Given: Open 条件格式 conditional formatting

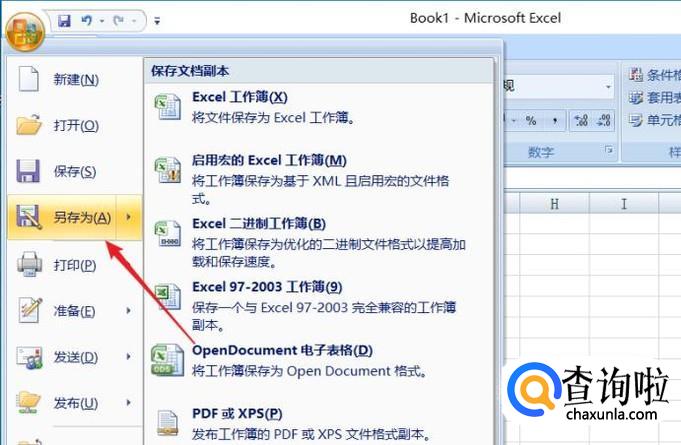Looking at the screenshot, I should 655,74.
